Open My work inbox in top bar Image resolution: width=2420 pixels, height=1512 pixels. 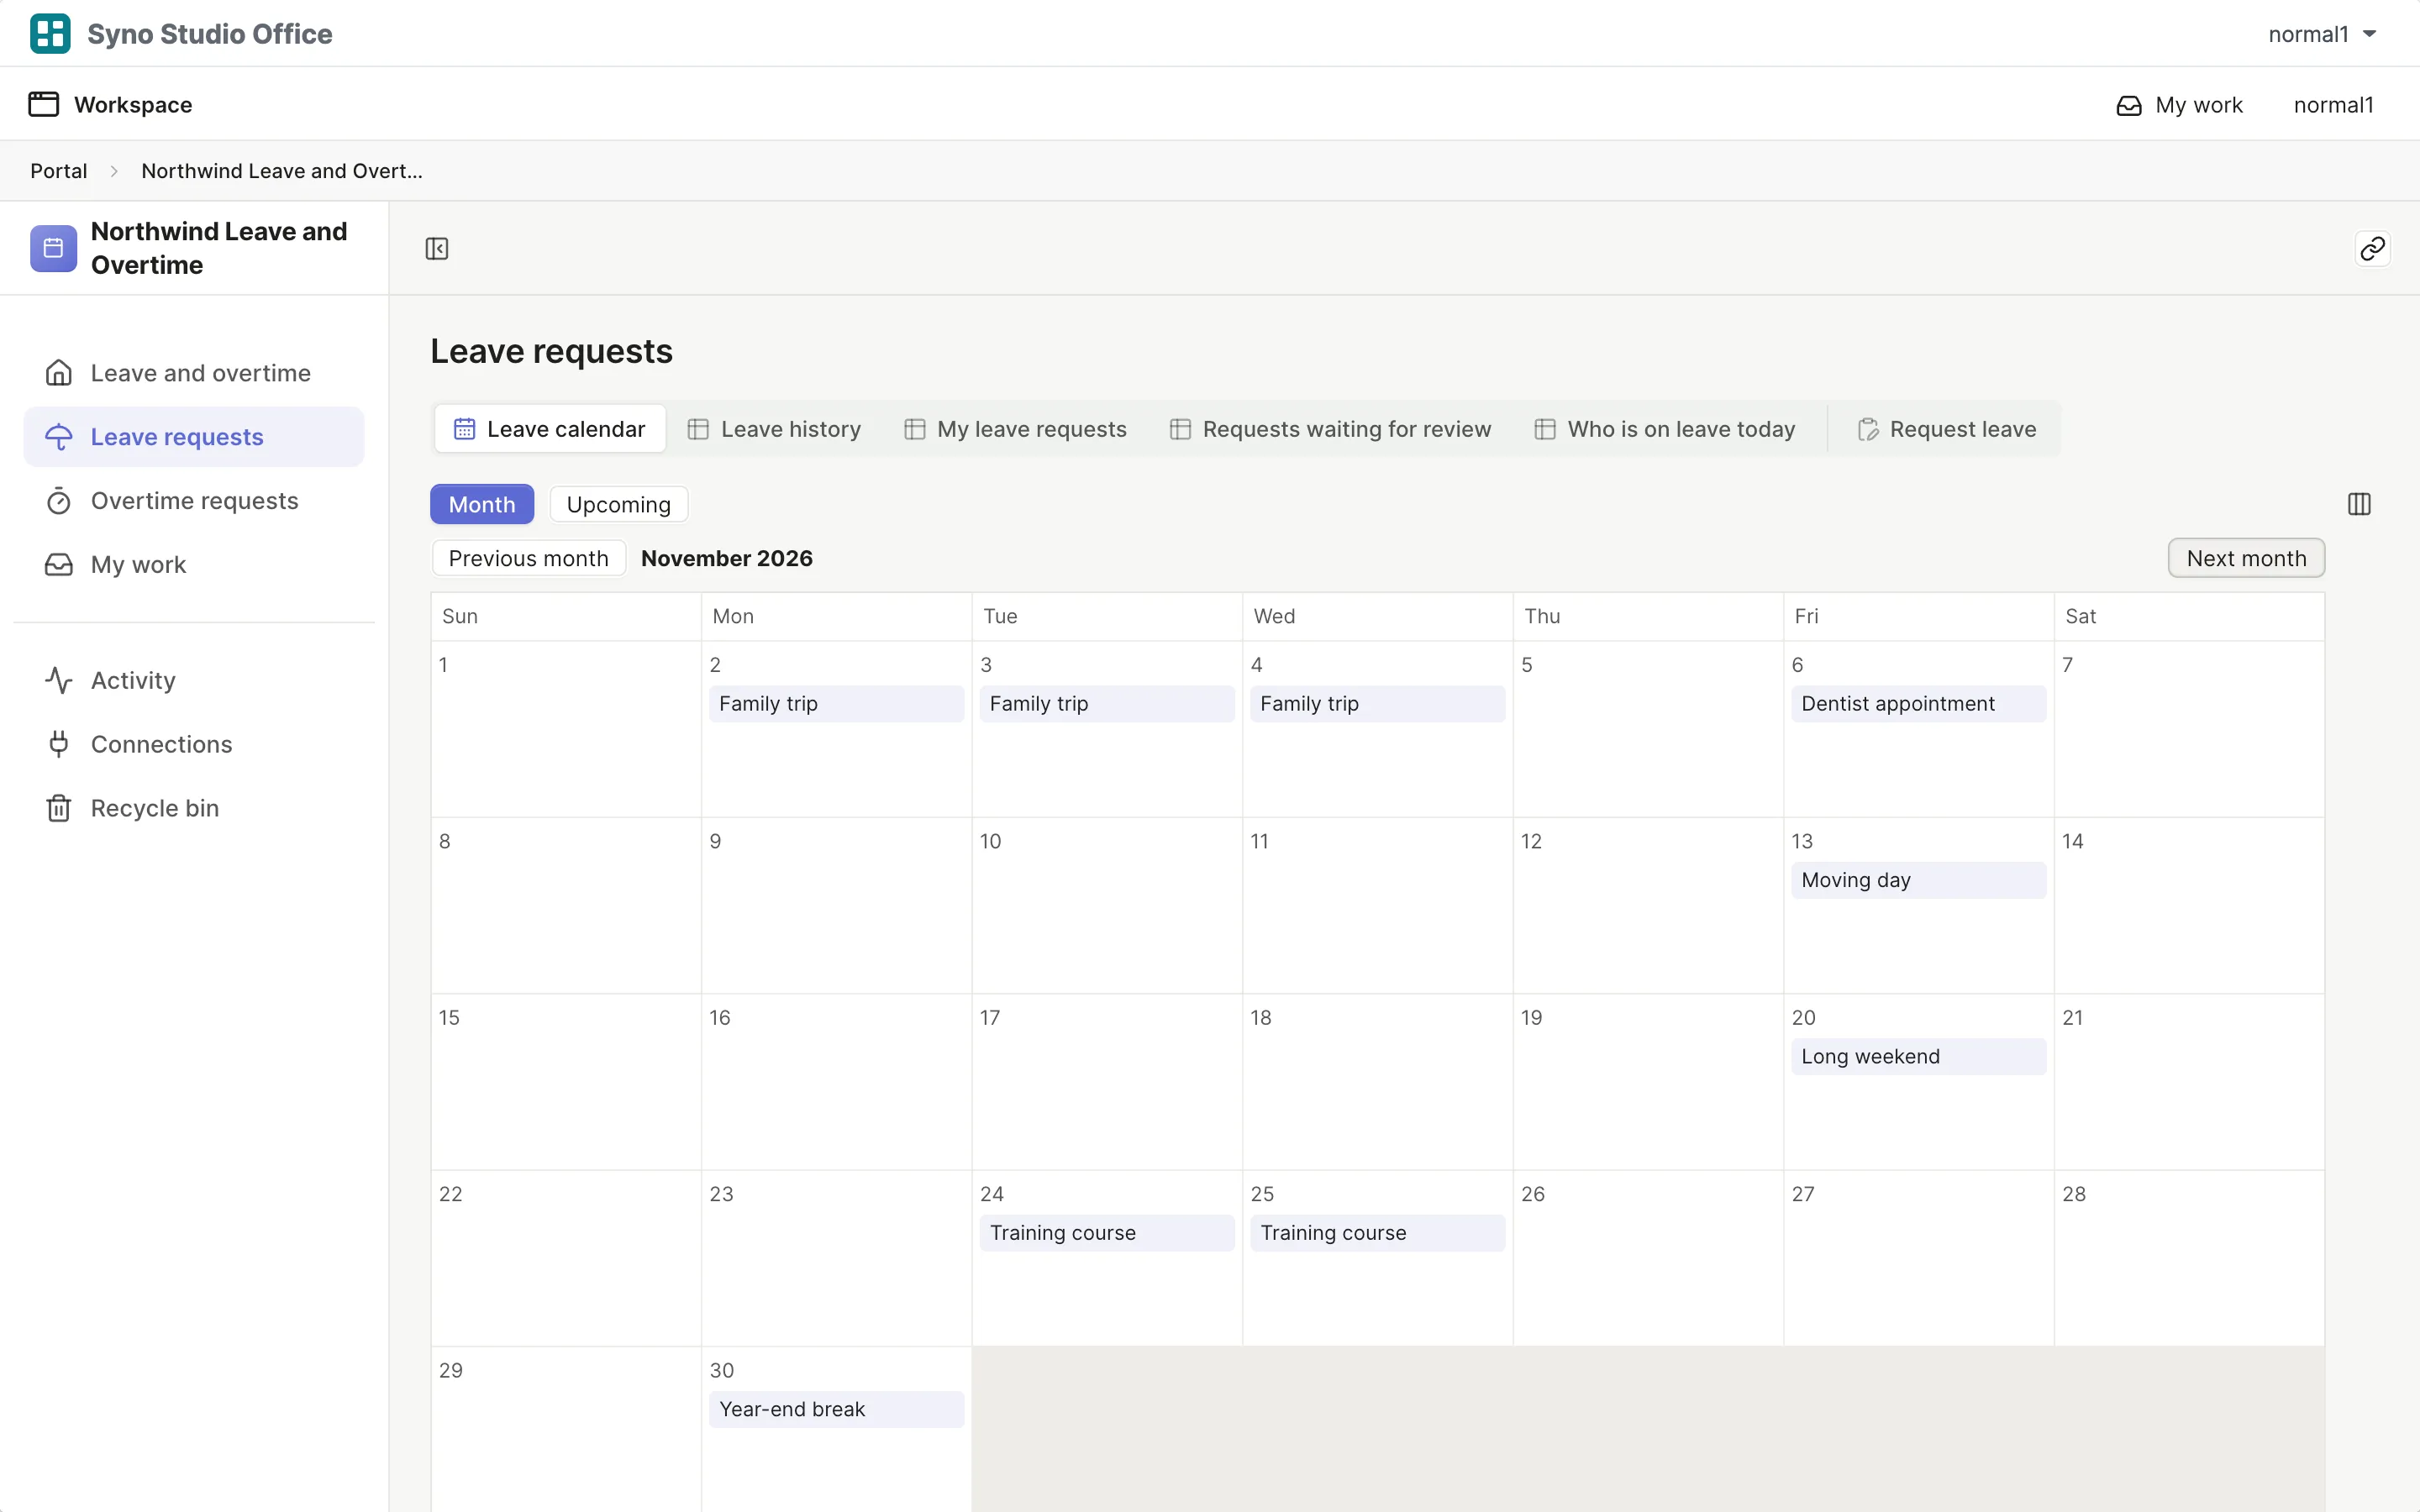coord(2180,105)
